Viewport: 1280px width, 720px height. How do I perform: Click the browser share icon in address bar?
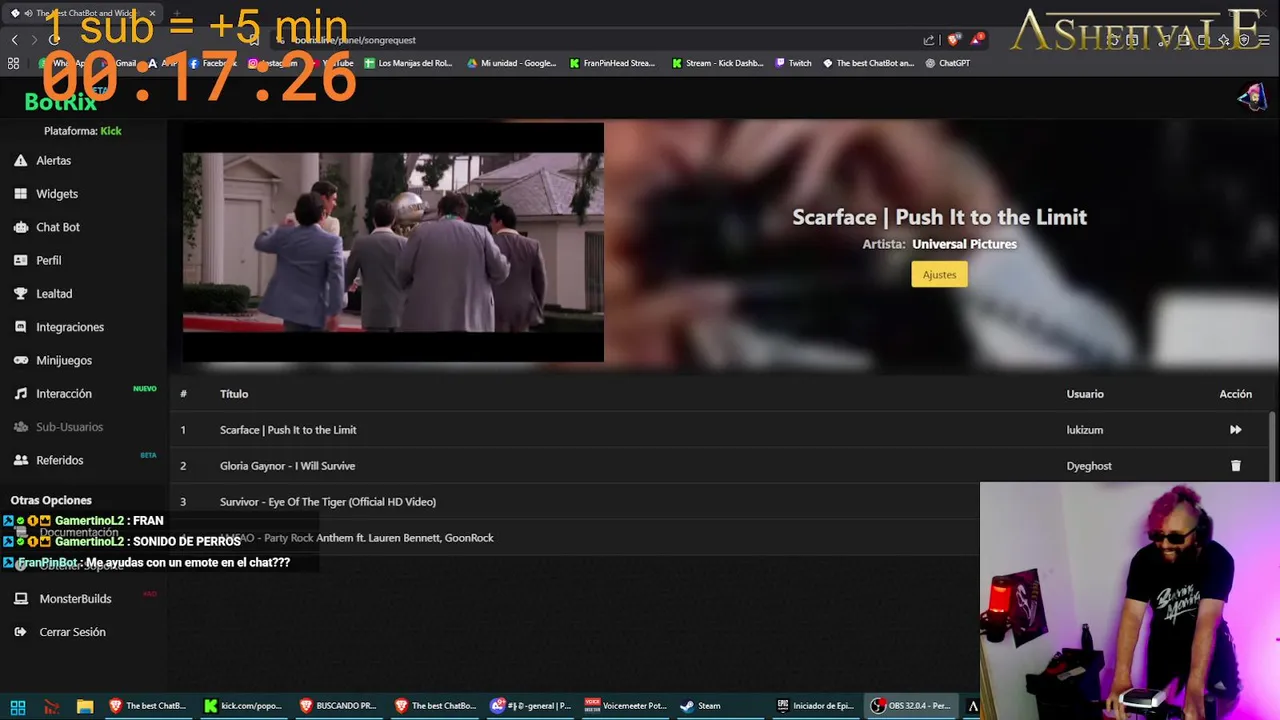(928, 40)
